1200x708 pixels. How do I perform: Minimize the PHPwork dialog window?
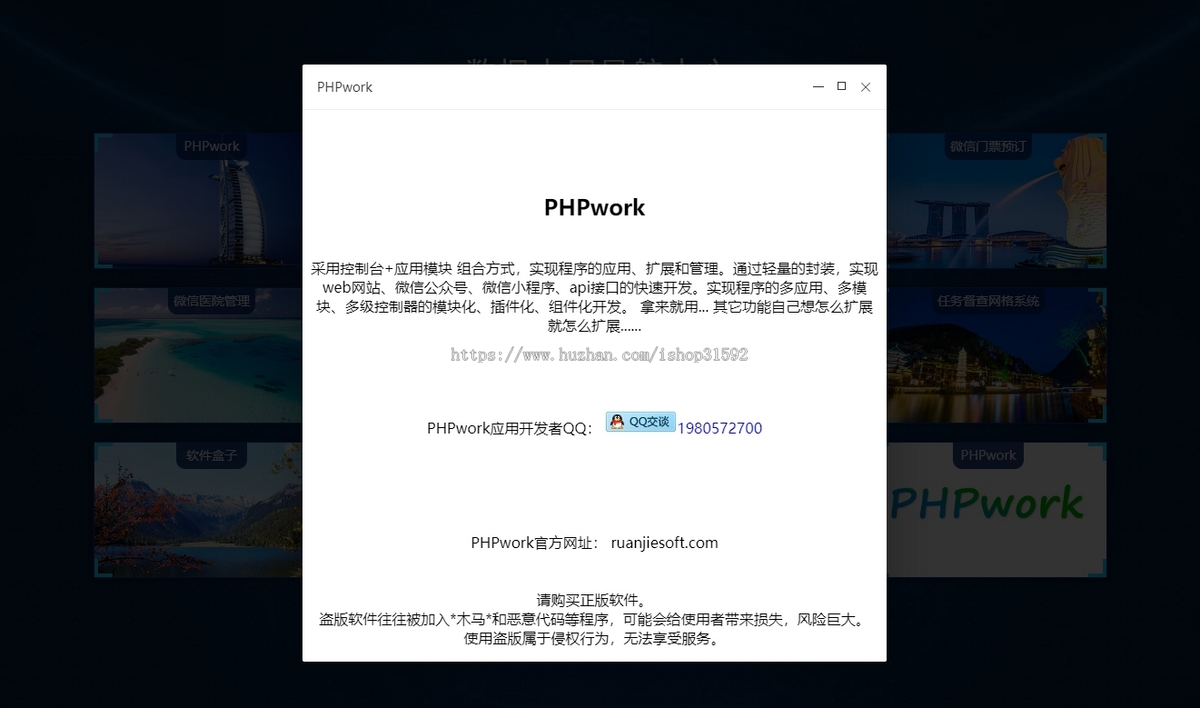click(x=818, y=87)
